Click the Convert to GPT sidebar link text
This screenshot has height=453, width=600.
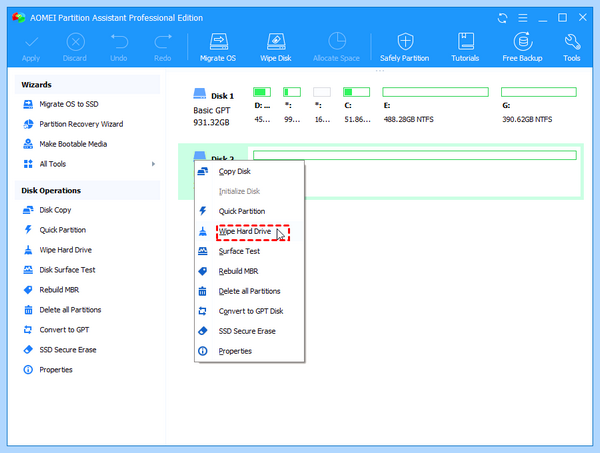pyautogui.click(x=64, y=329)
